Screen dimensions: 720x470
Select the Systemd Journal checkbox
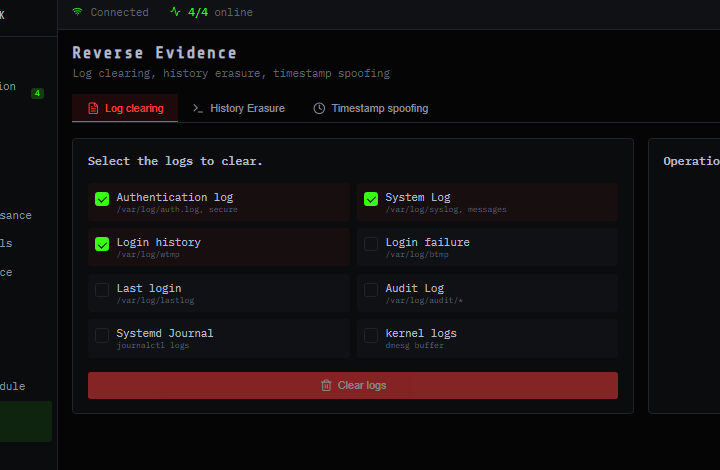coord(102,335)
